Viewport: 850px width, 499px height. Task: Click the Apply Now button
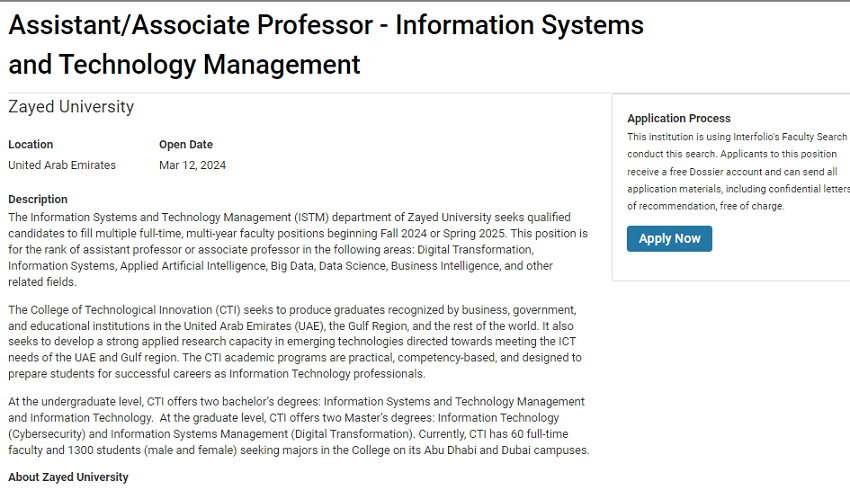(x=669, y=239)
